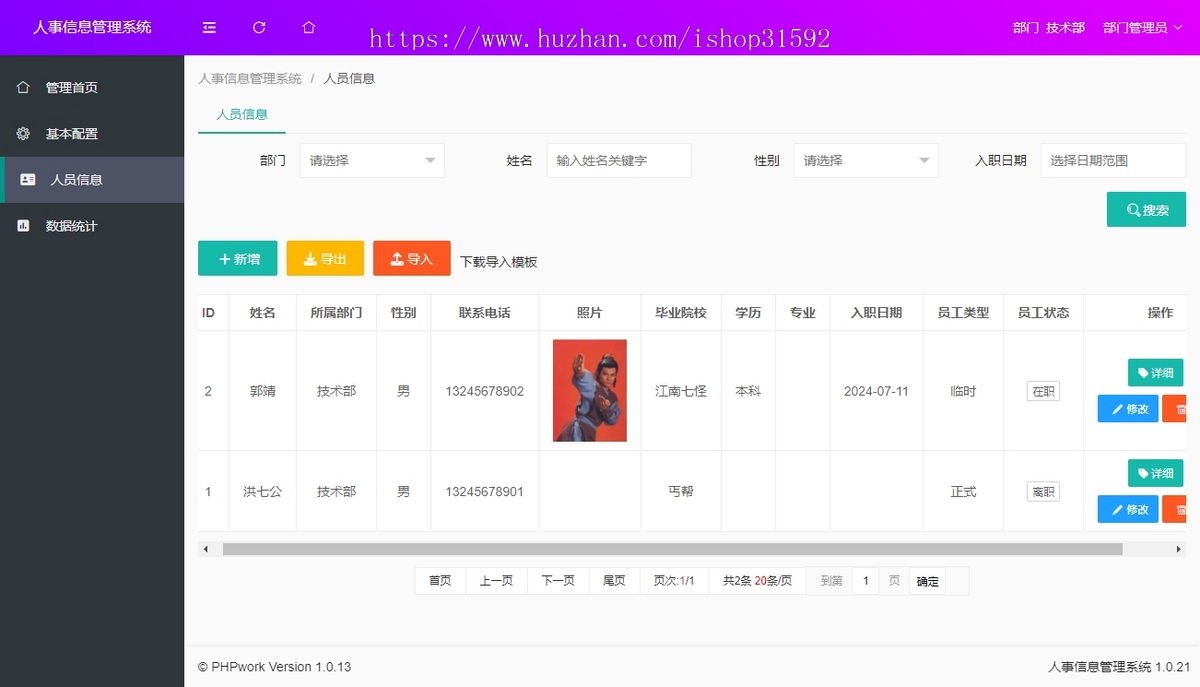1200x687 pixels.
Task: Click 首页 pagination button
Action: pos(440,581)
